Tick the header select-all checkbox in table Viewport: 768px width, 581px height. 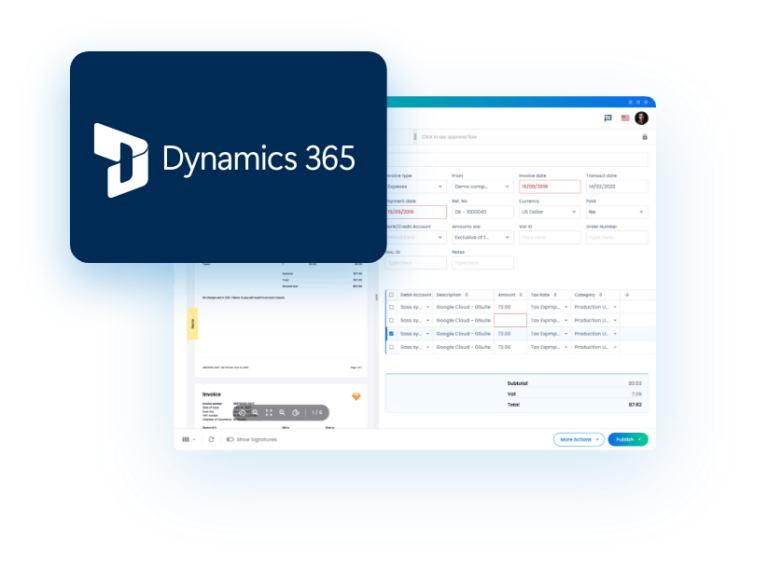(391, 295)
